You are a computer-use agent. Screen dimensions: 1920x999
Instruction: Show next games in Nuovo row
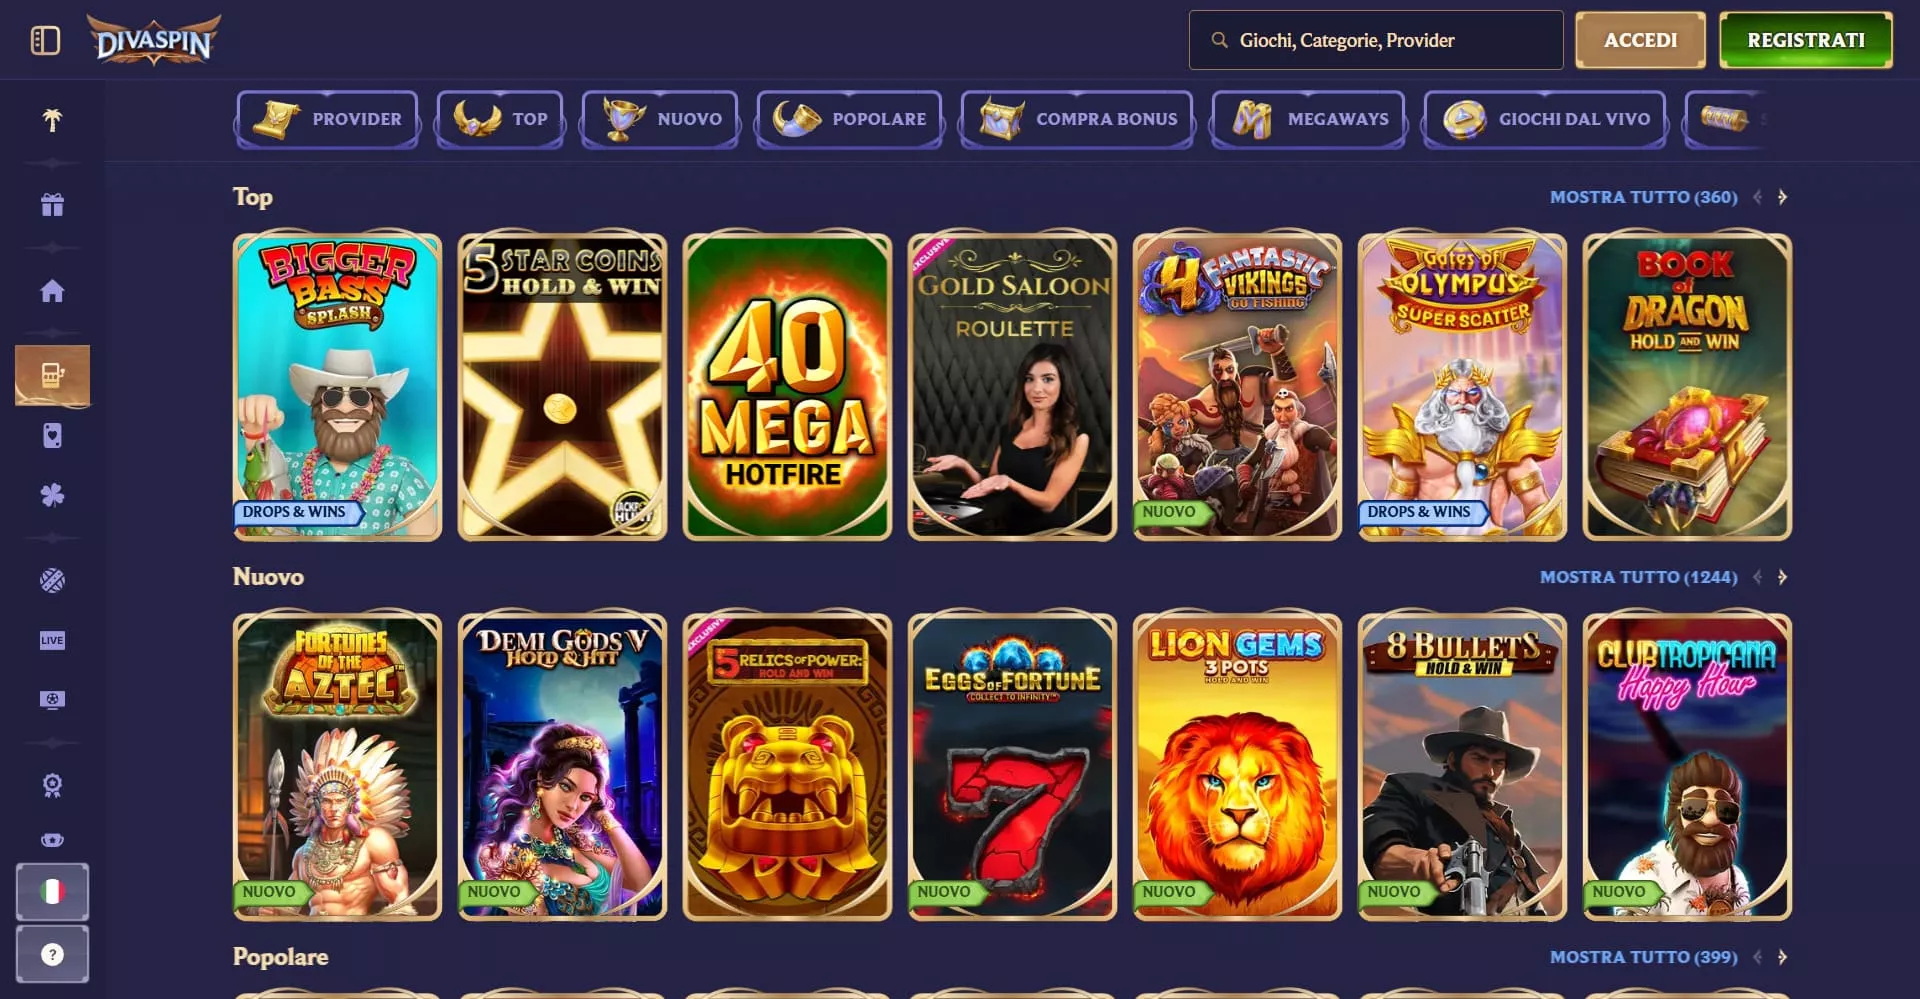point(1782,577)
